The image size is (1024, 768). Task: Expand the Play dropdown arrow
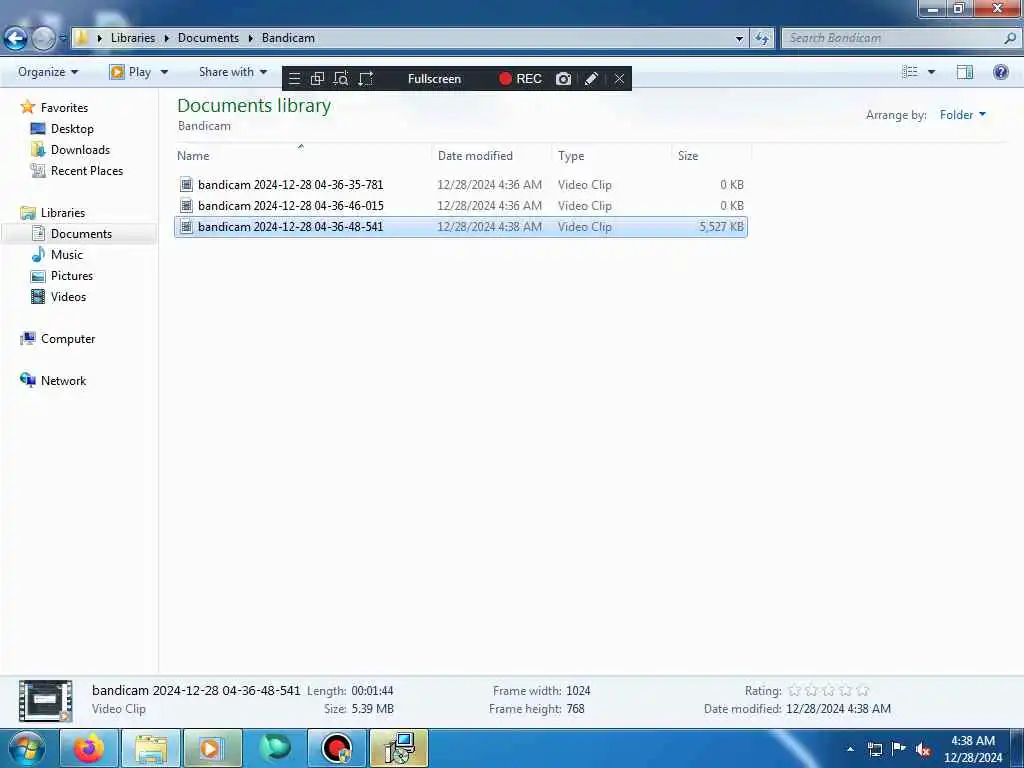click(164, 72)
